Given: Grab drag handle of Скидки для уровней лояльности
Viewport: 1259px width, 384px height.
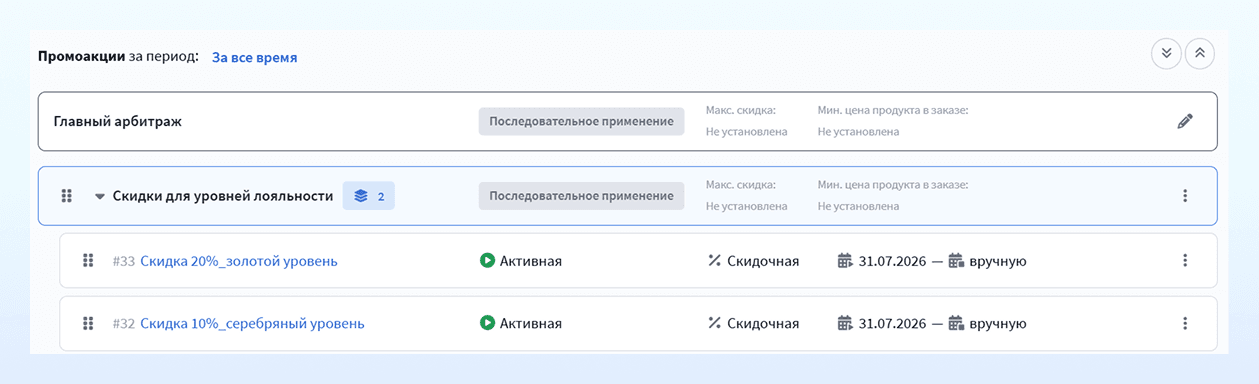Looking at the screenshot, I should coord(67,196).
